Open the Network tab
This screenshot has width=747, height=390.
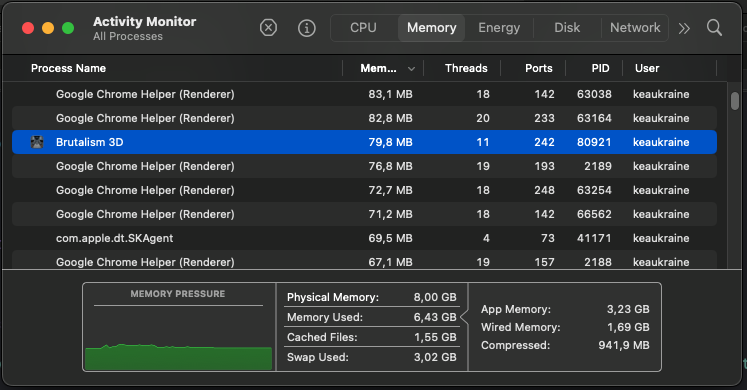[x=635, y=28]
